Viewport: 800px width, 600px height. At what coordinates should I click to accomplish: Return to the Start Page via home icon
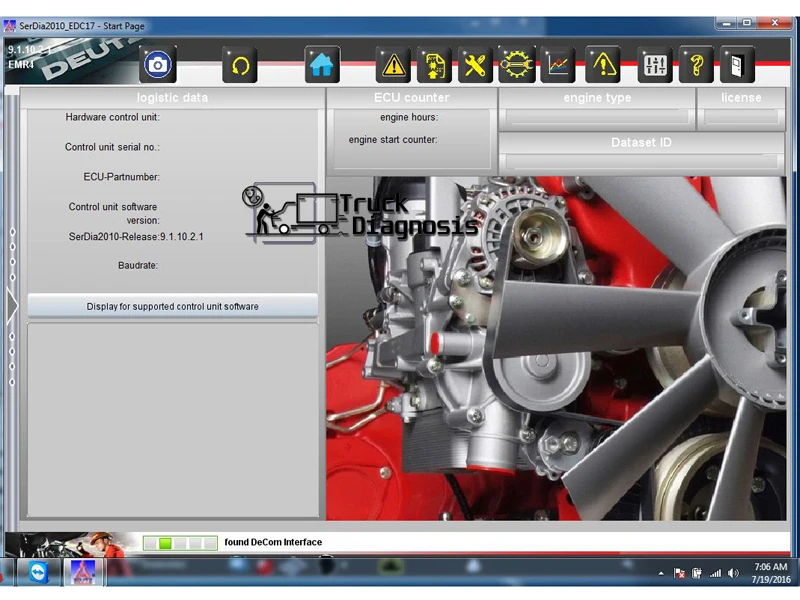click(x=321, y=64)
